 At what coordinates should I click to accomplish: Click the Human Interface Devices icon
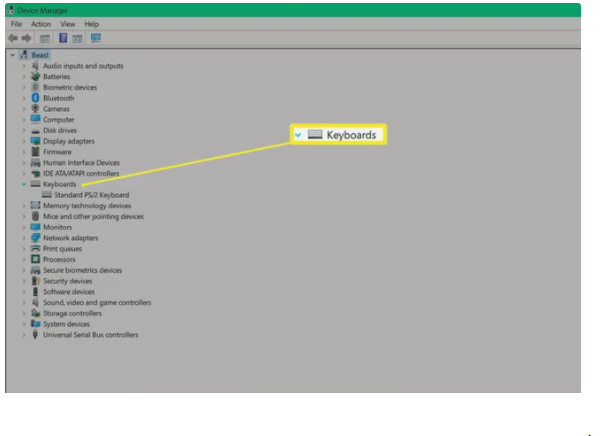click(x=35, y=163)
